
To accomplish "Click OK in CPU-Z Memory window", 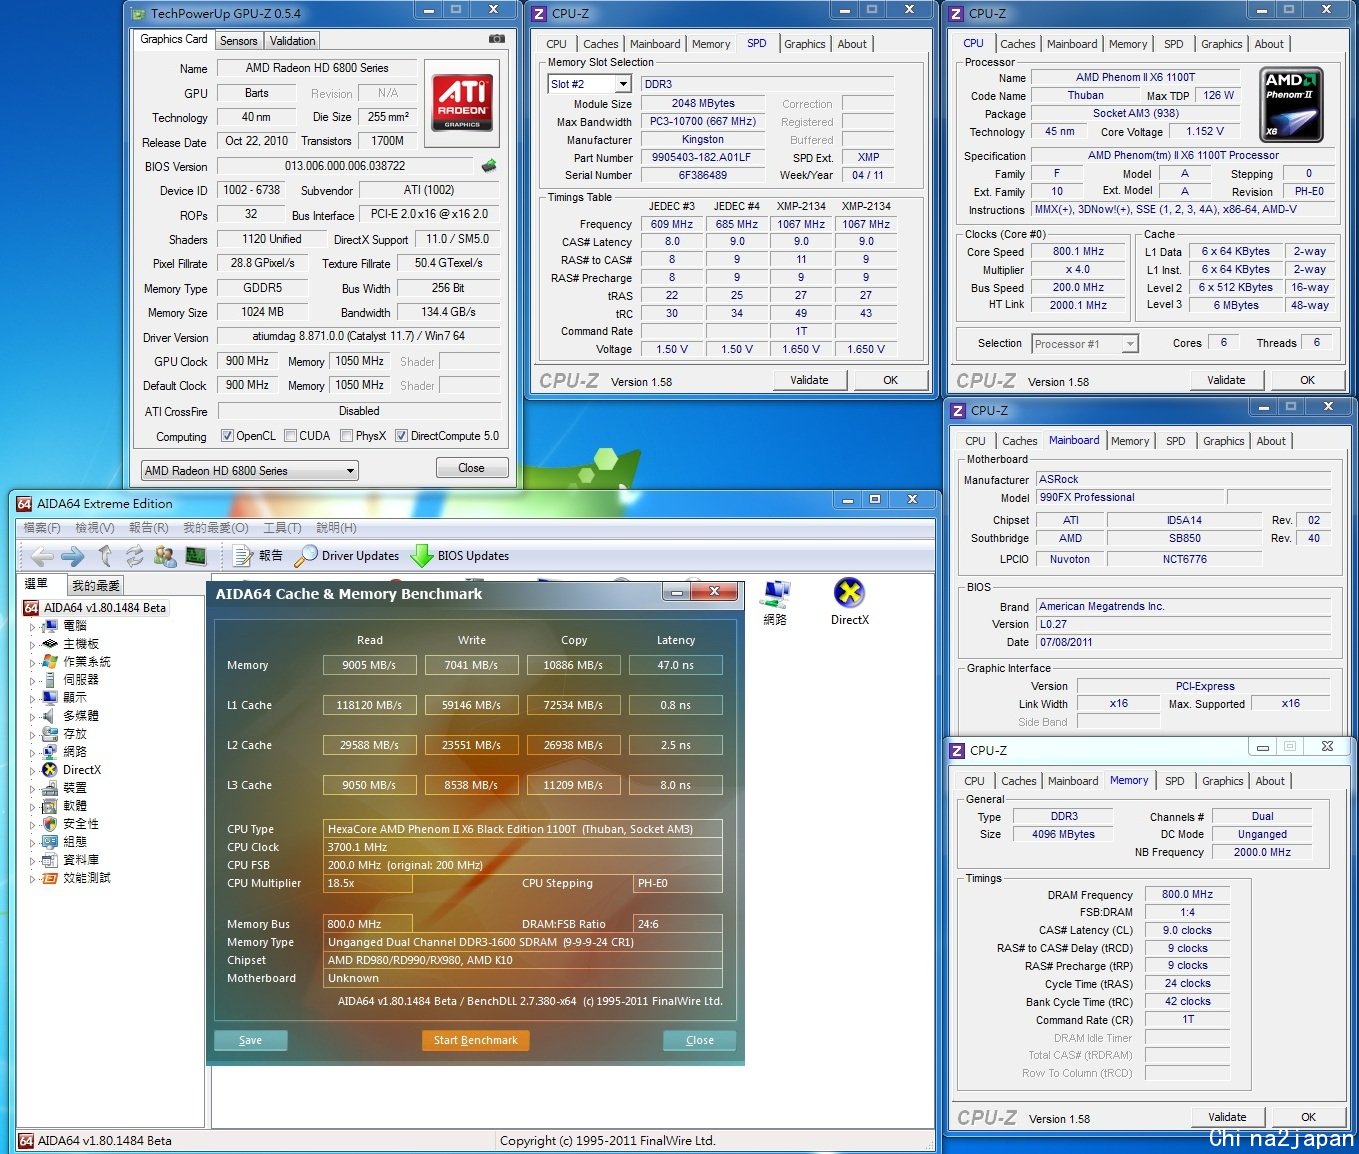I will point(1308,1117).
